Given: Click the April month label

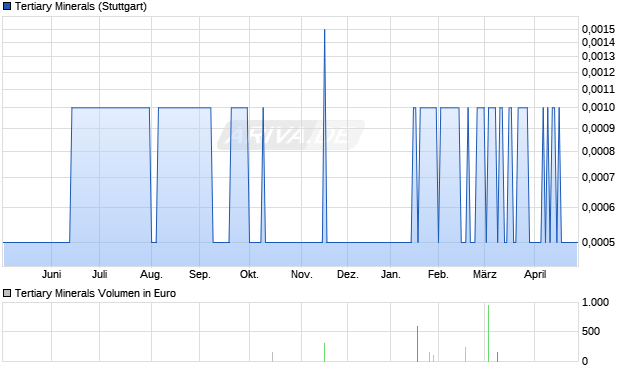Looking at the screenshot, I should coord(535,274).
